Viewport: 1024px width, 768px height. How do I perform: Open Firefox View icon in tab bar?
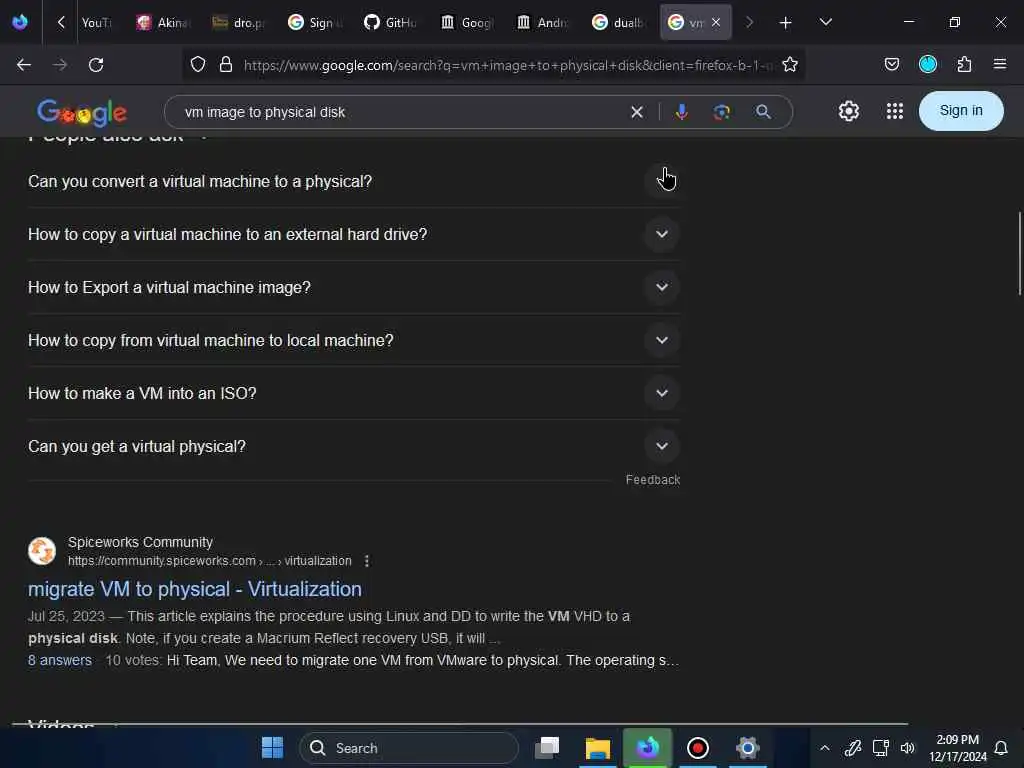tap(20, 22)
